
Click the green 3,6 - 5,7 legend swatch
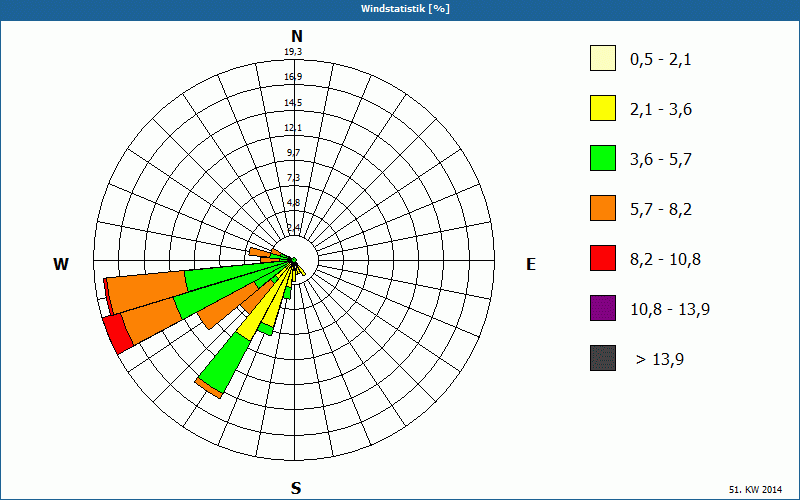point(603,158)
